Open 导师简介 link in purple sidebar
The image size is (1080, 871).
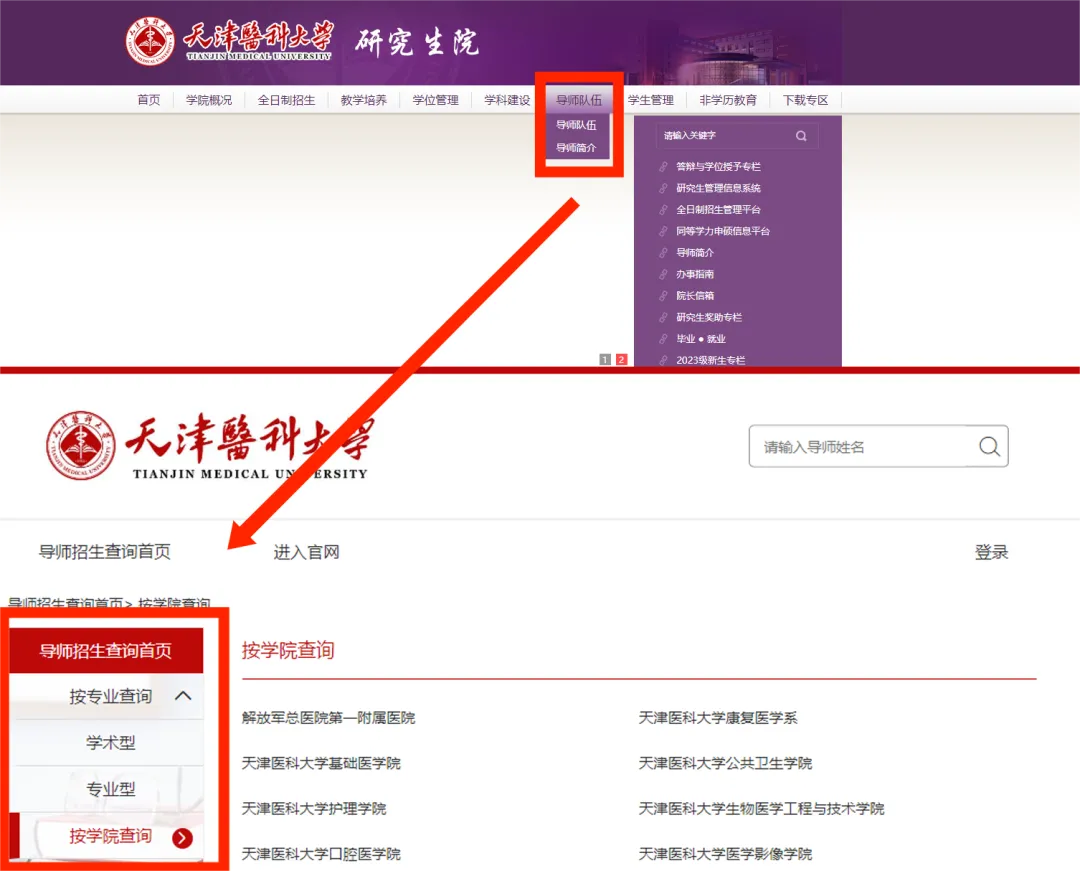pos(695,253)
